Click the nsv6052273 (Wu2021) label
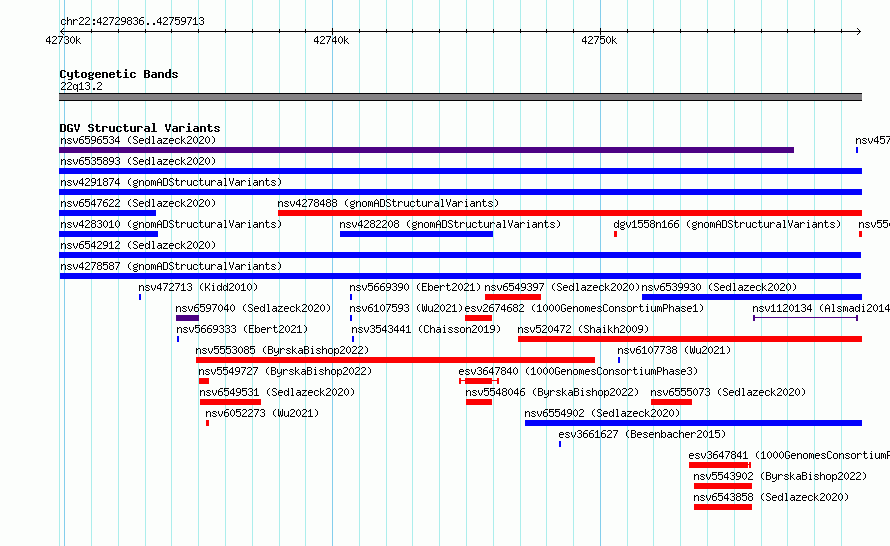 tap(262, 413)
